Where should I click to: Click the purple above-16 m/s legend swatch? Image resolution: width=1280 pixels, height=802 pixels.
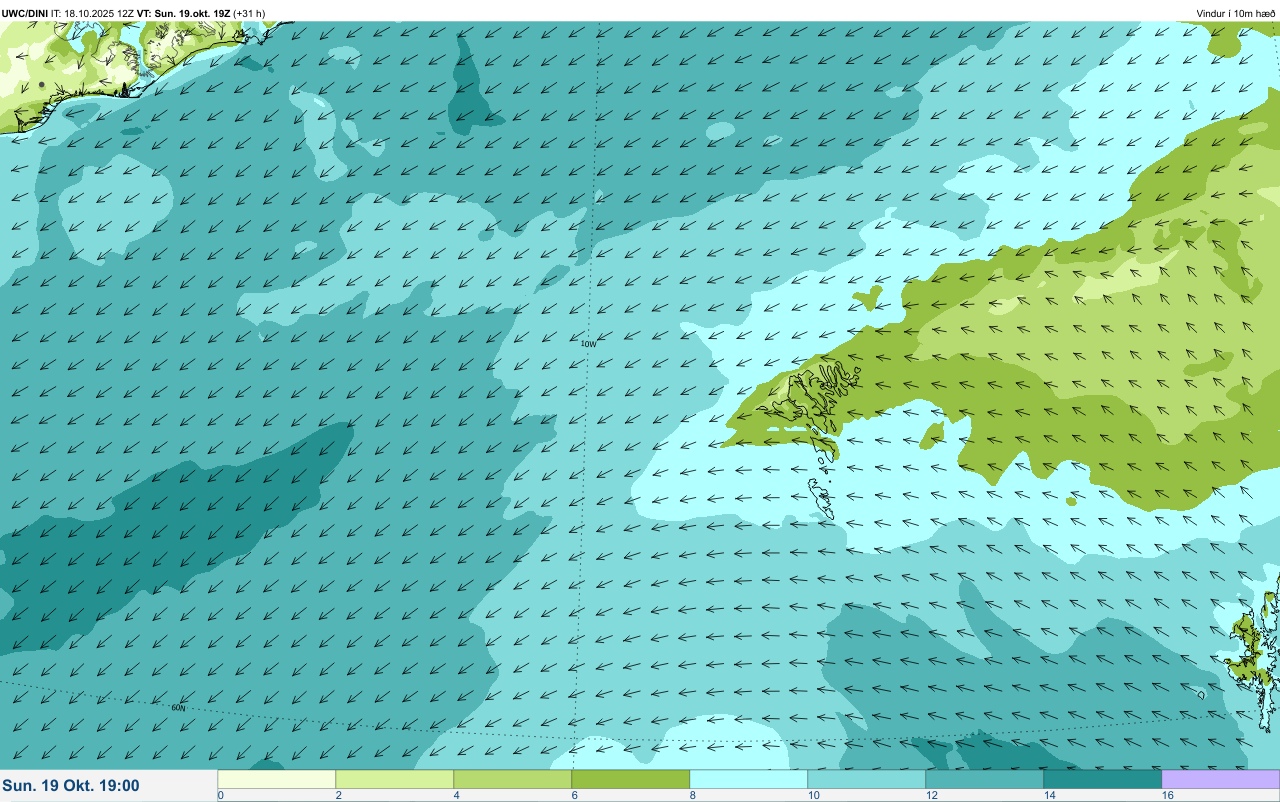pyautogui.click(x=1221, y=779)
